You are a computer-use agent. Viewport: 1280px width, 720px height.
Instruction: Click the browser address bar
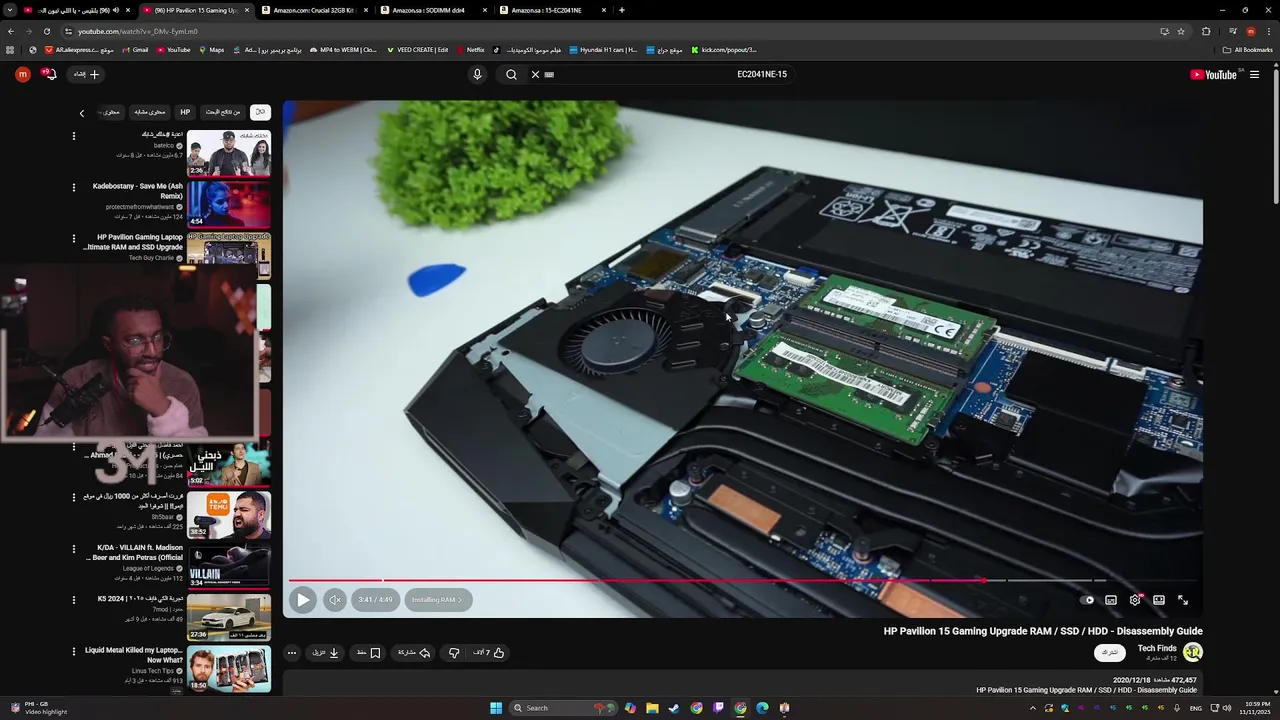[600, 31]
